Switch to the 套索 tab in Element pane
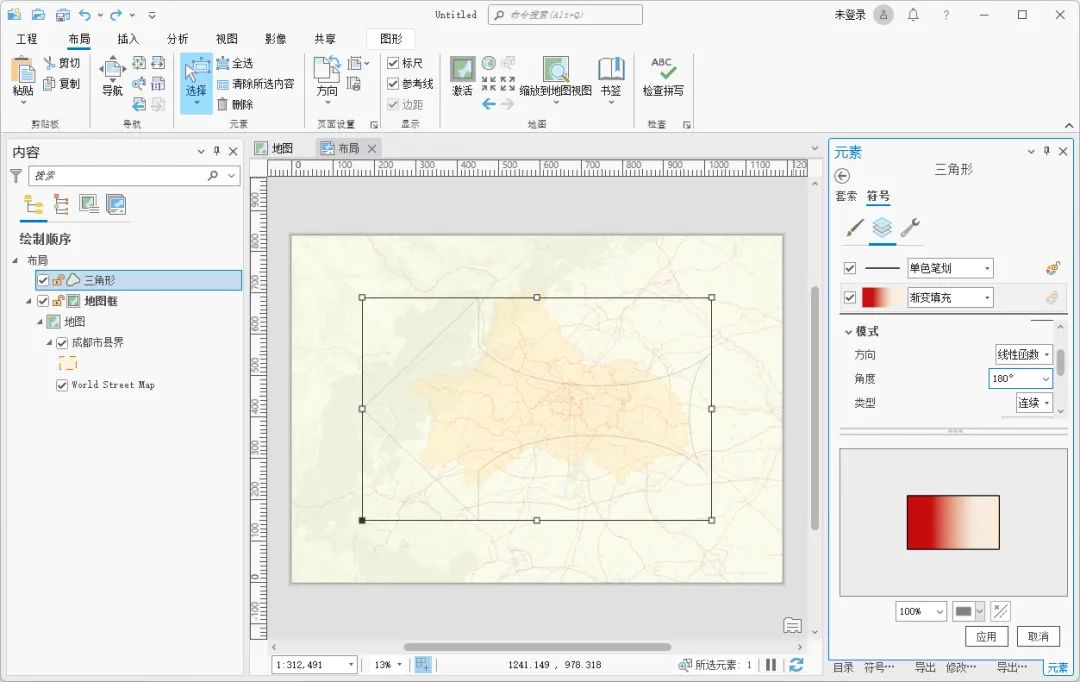The height and width of the screenshot is (682, 1080). click(x=847, y=196)
